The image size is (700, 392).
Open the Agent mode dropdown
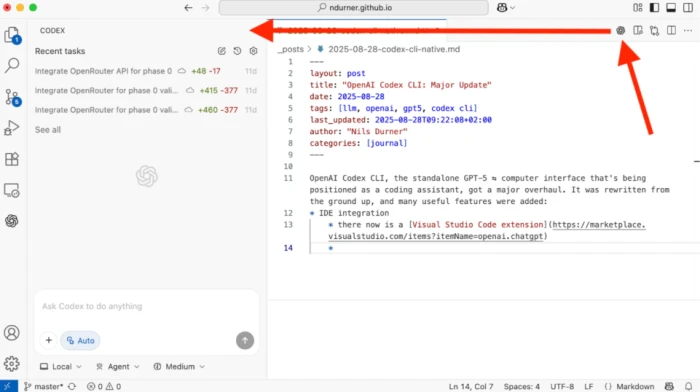coord(118,367)
